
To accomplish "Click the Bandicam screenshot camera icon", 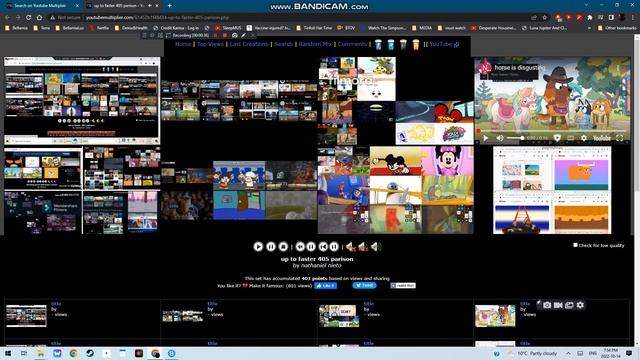I will (547, 305).
